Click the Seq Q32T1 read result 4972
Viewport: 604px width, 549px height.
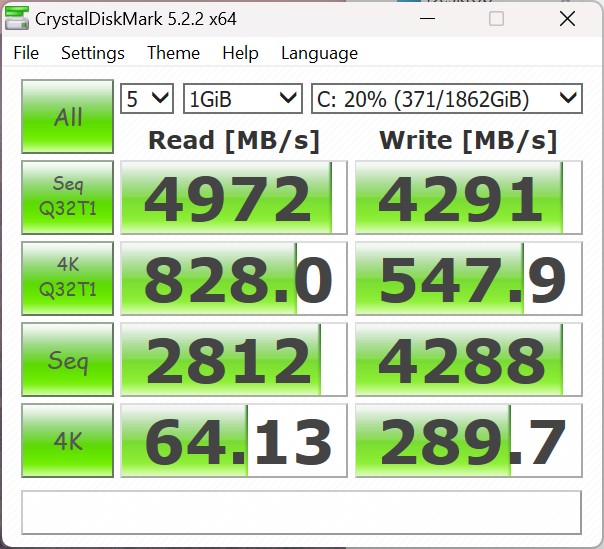tap(233, 197)
